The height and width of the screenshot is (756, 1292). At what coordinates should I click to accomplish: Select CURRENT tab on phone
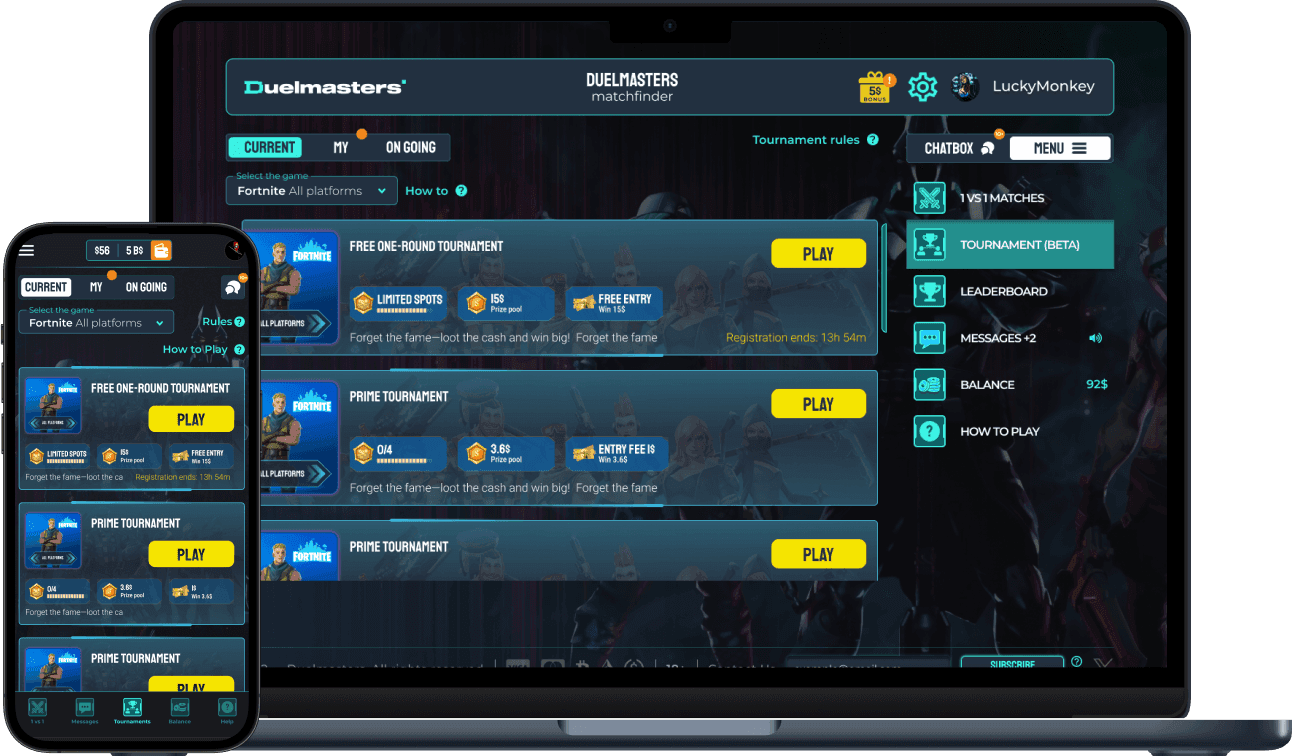[x=46, y=287]
